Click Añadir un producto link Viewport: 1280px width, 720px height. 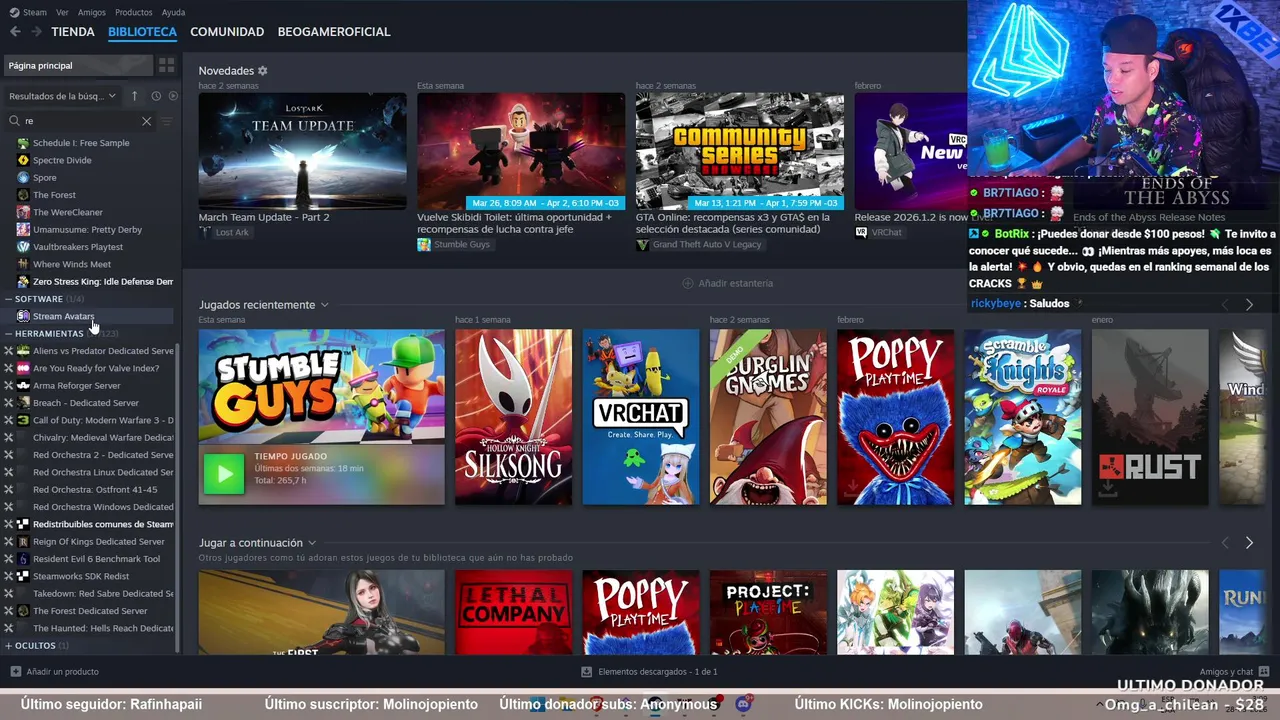pyautogui.click(x=54, y=672)
